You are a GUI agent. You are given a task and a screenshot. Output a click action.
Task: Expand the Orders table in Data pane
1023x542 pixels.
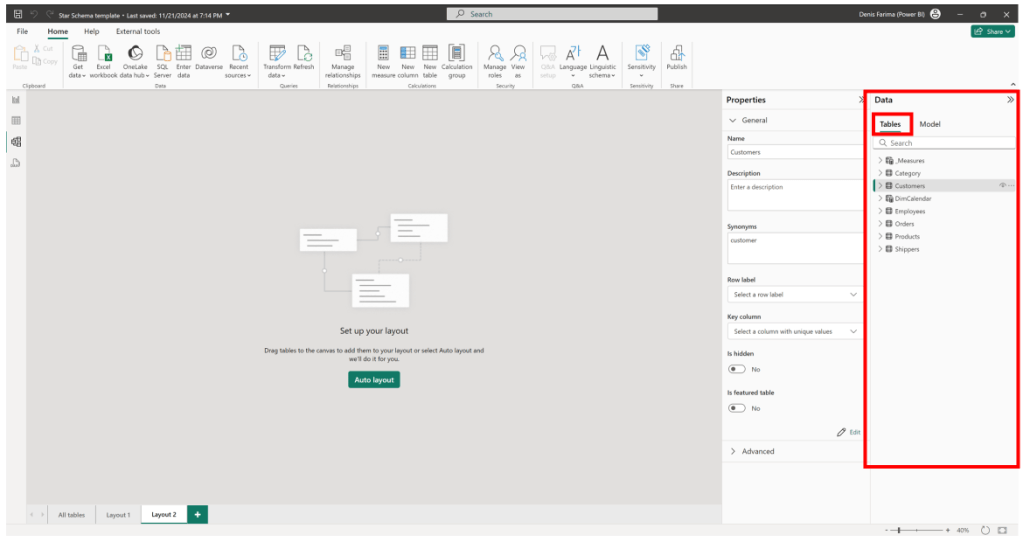point(880,224)
